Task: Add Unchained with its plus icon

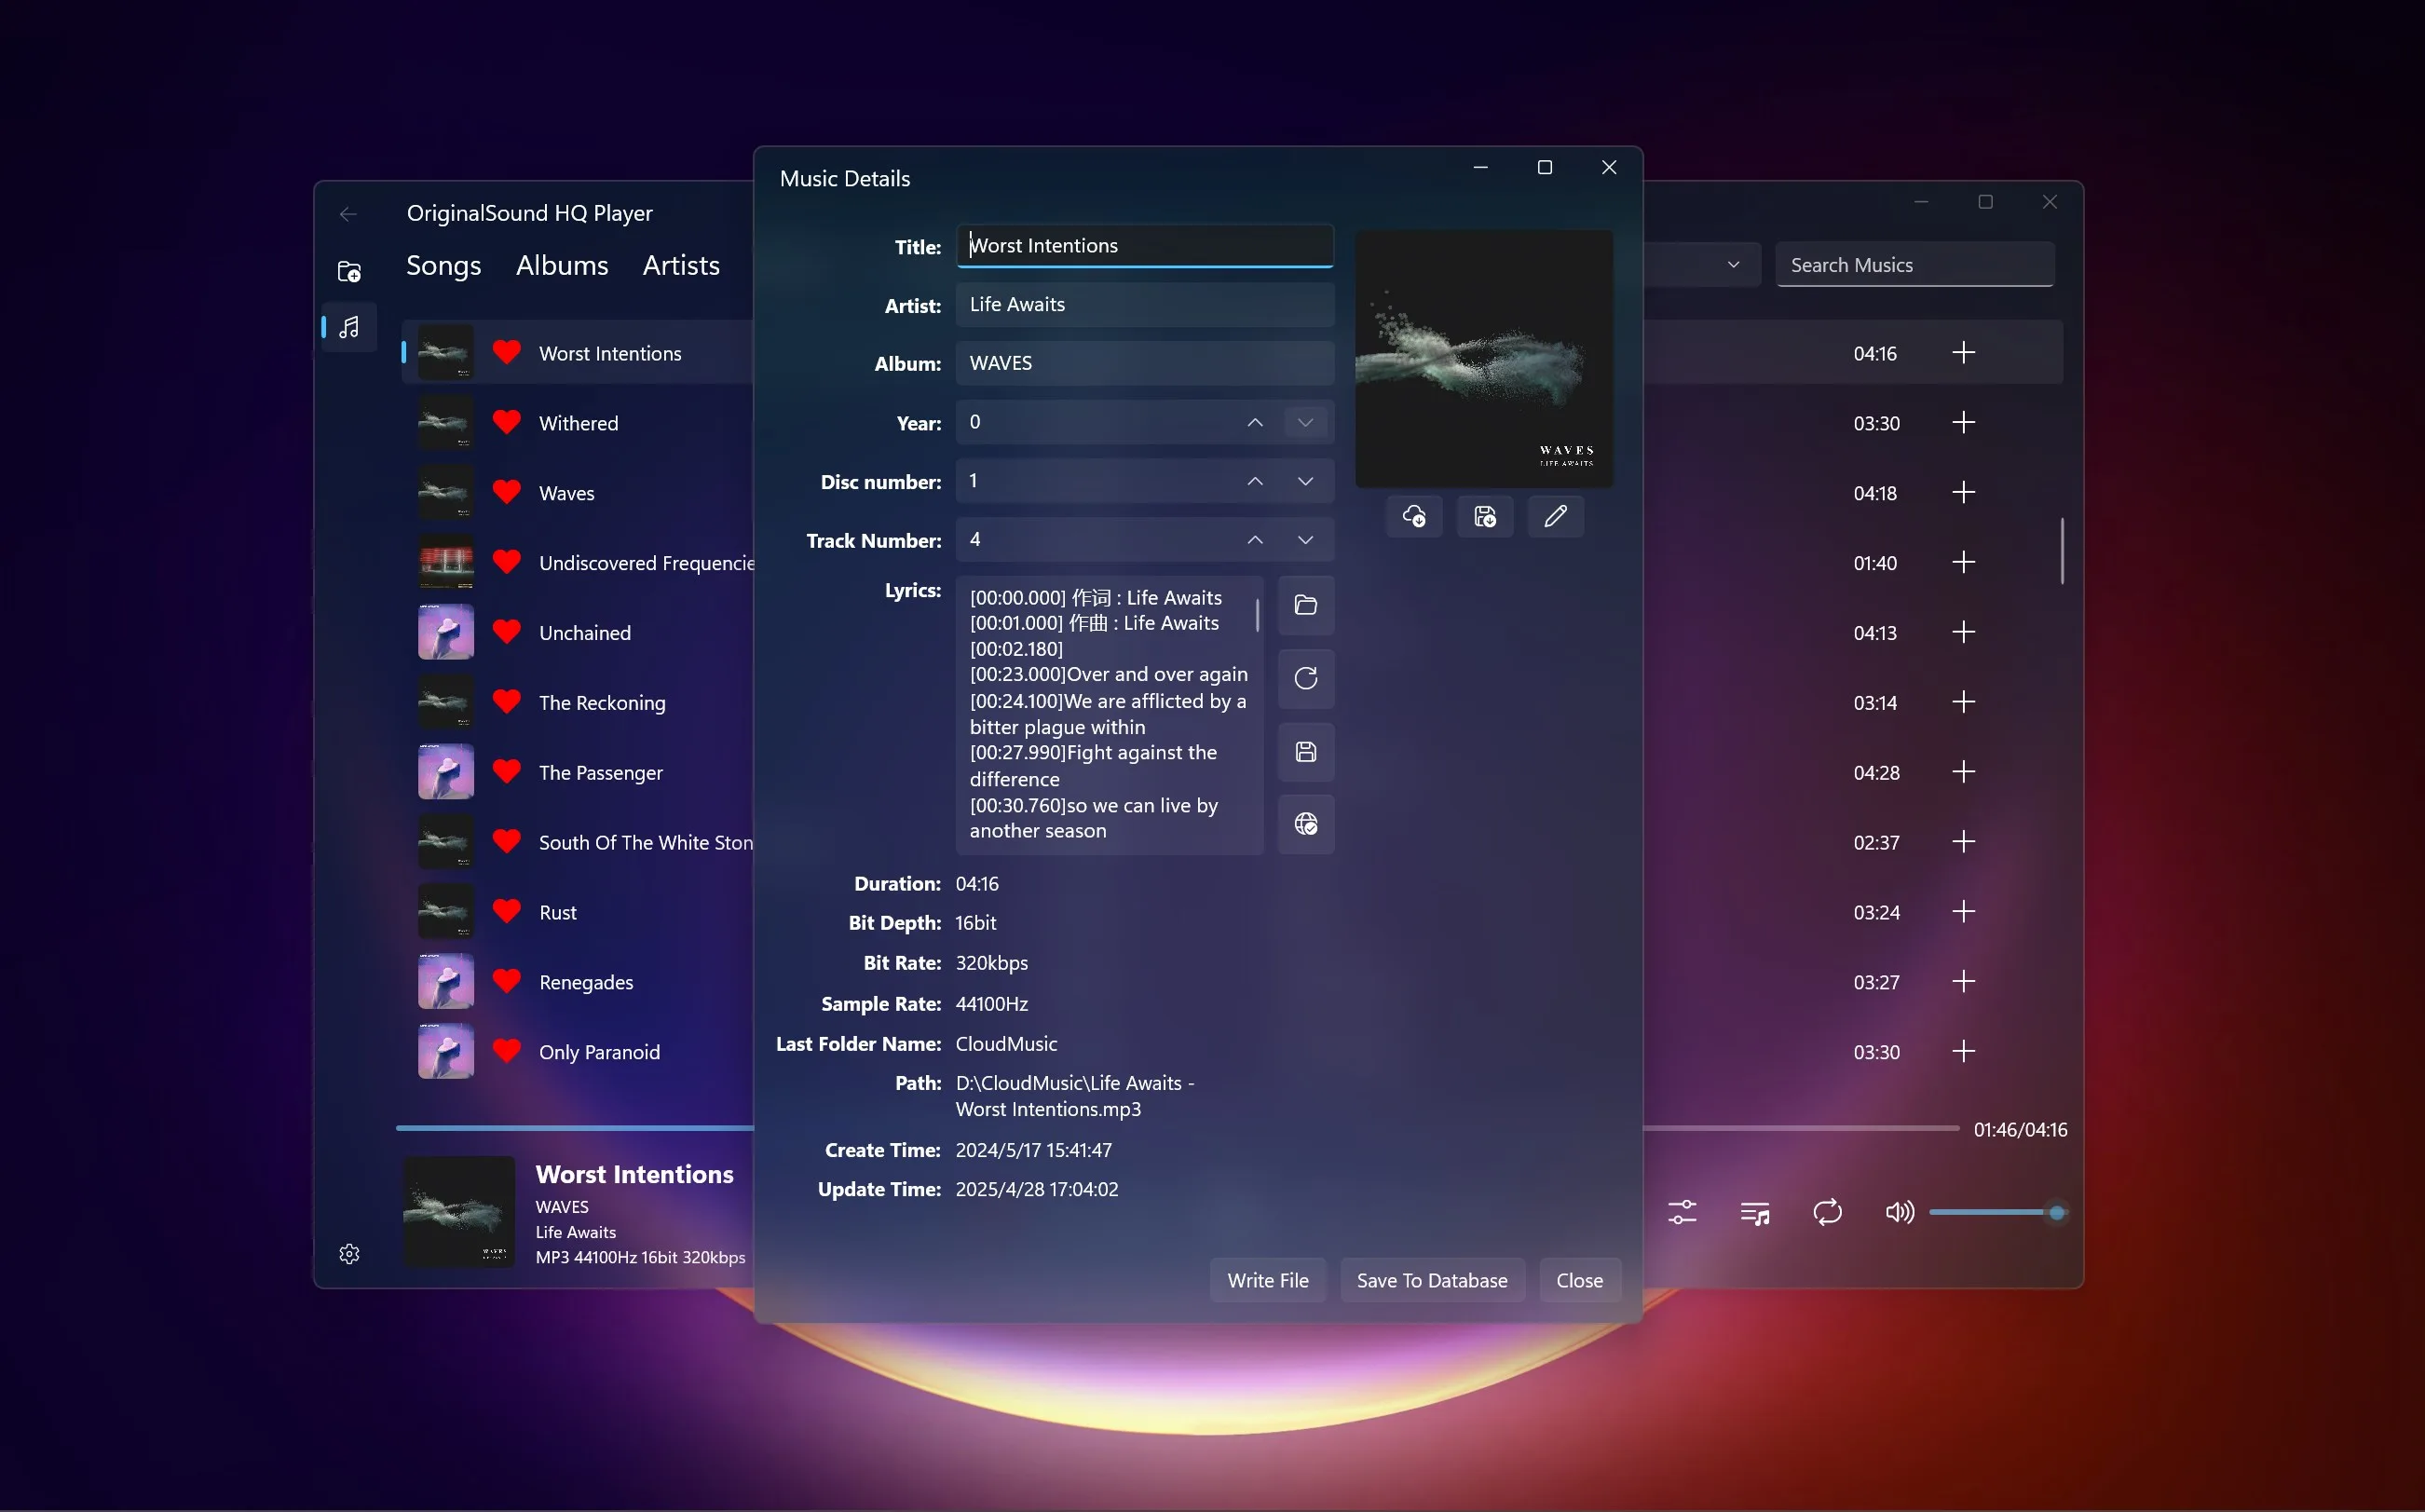Action: pyautogui.click(x=1963, y=632)
